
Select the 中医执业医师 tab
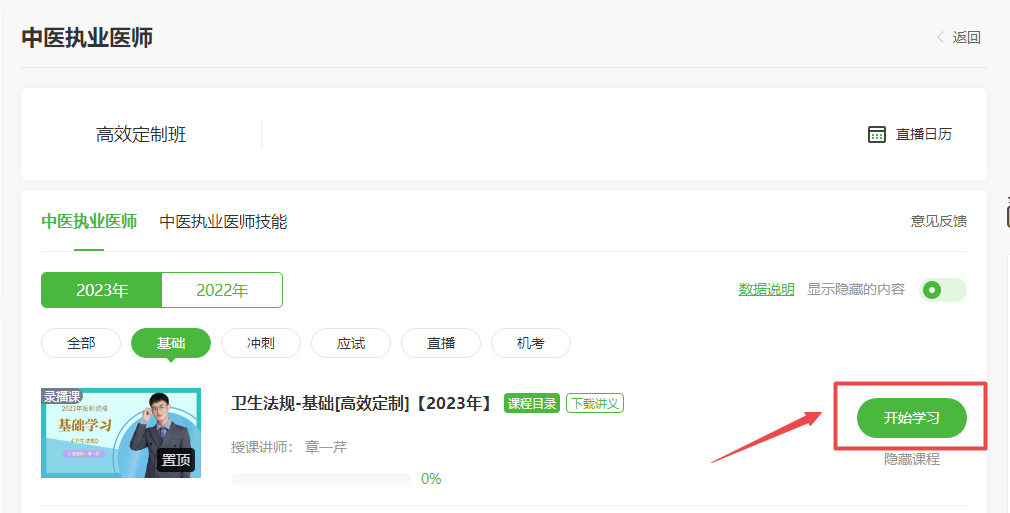click(89, 222)
